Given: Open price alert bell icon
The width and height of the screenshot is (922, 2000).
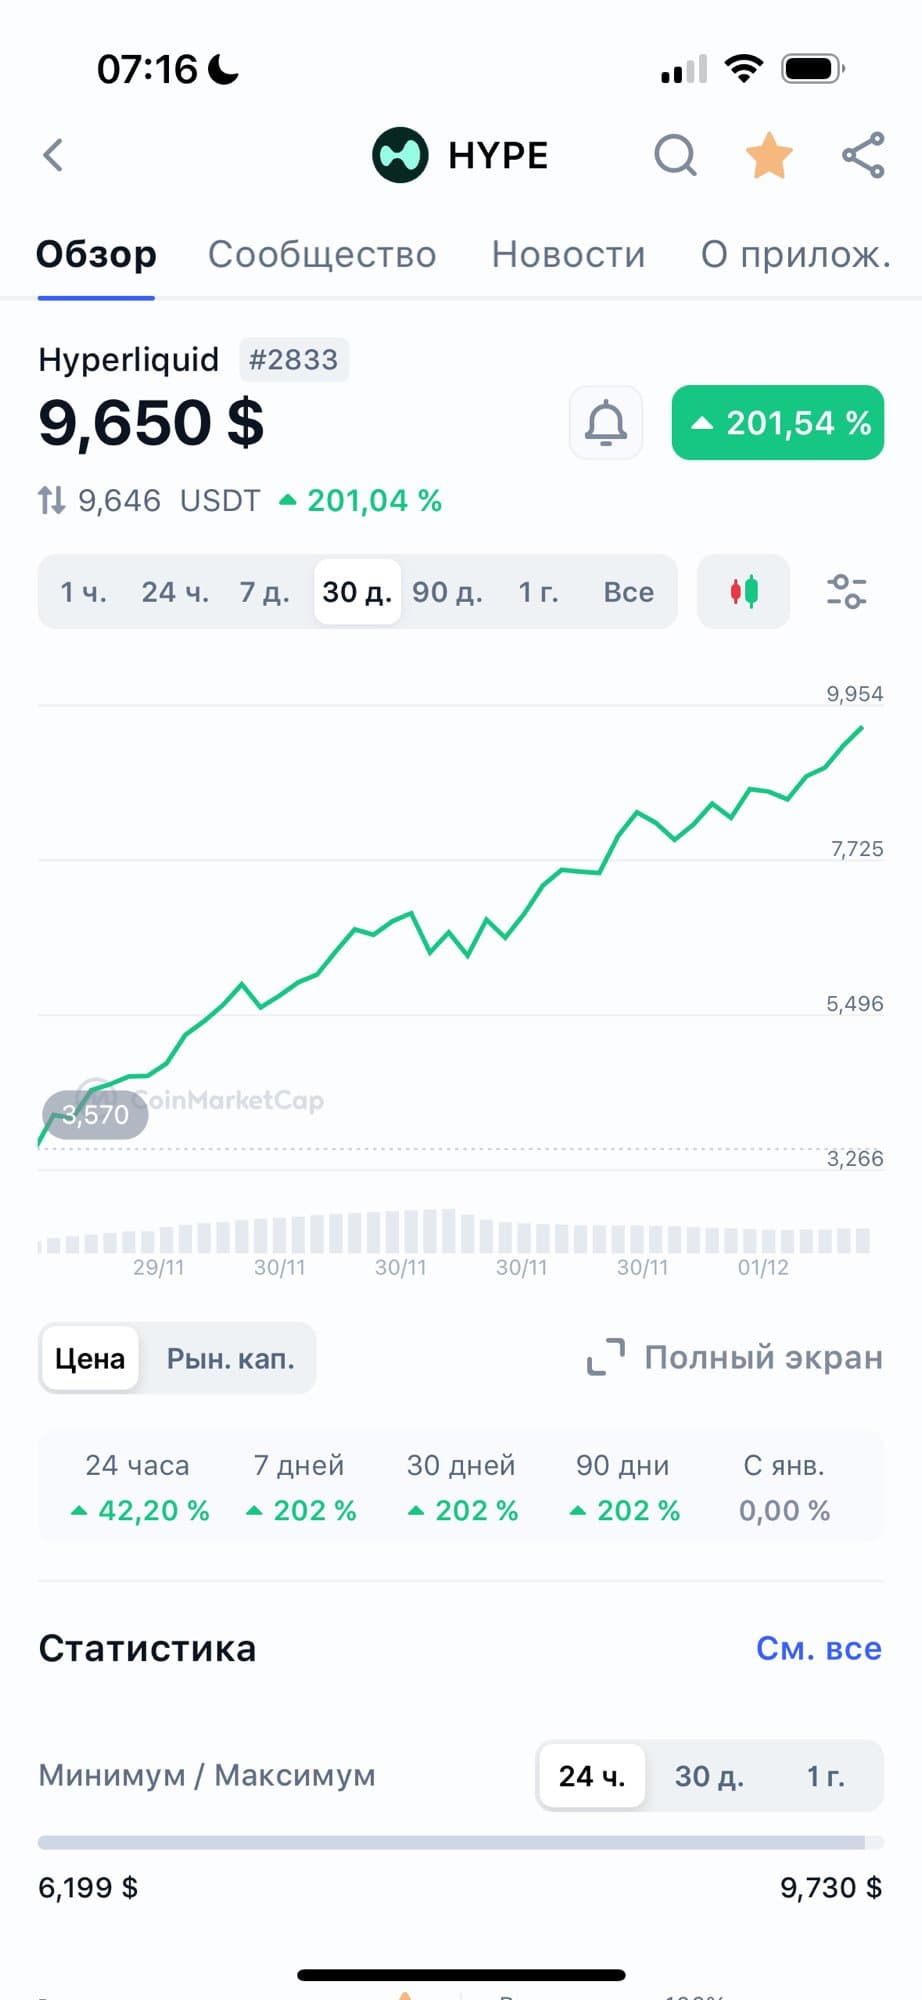Looking at the screenshot, I should tap(606, 423).
